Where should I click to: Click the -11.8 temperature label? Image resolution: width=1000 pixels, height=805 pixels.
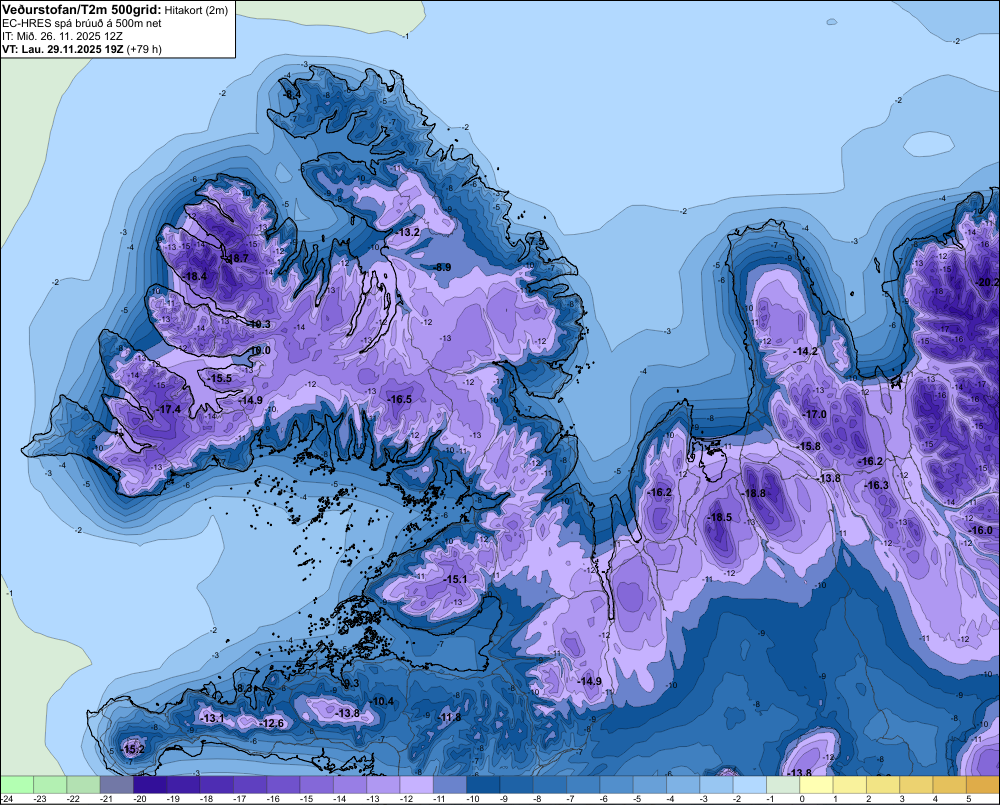pyautogui.click(x=449, y=718)
